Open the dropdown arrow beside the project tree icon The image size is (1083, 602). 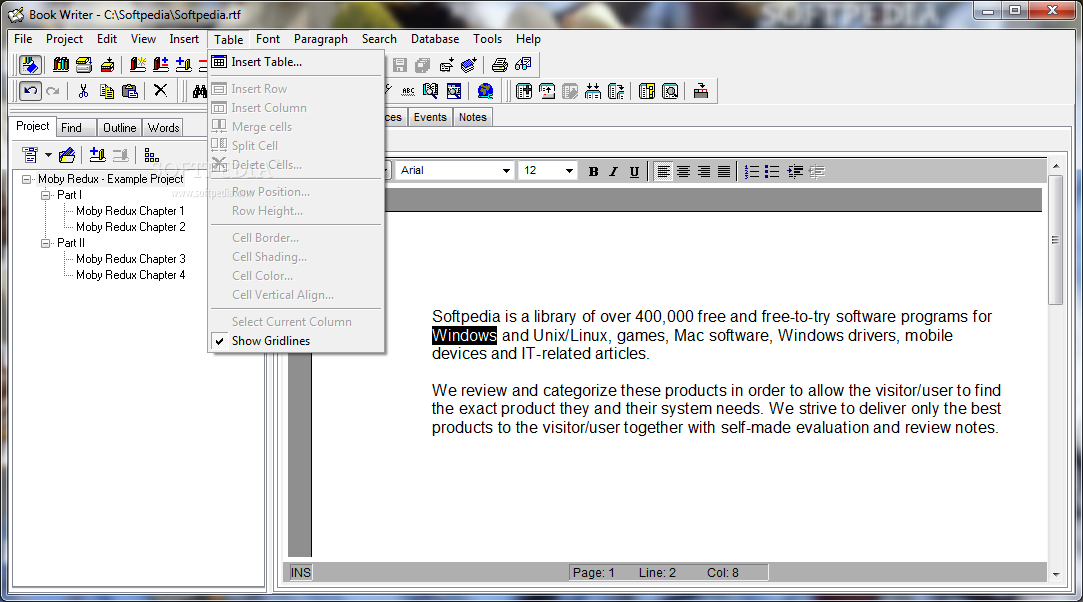[x=48, y=155]
